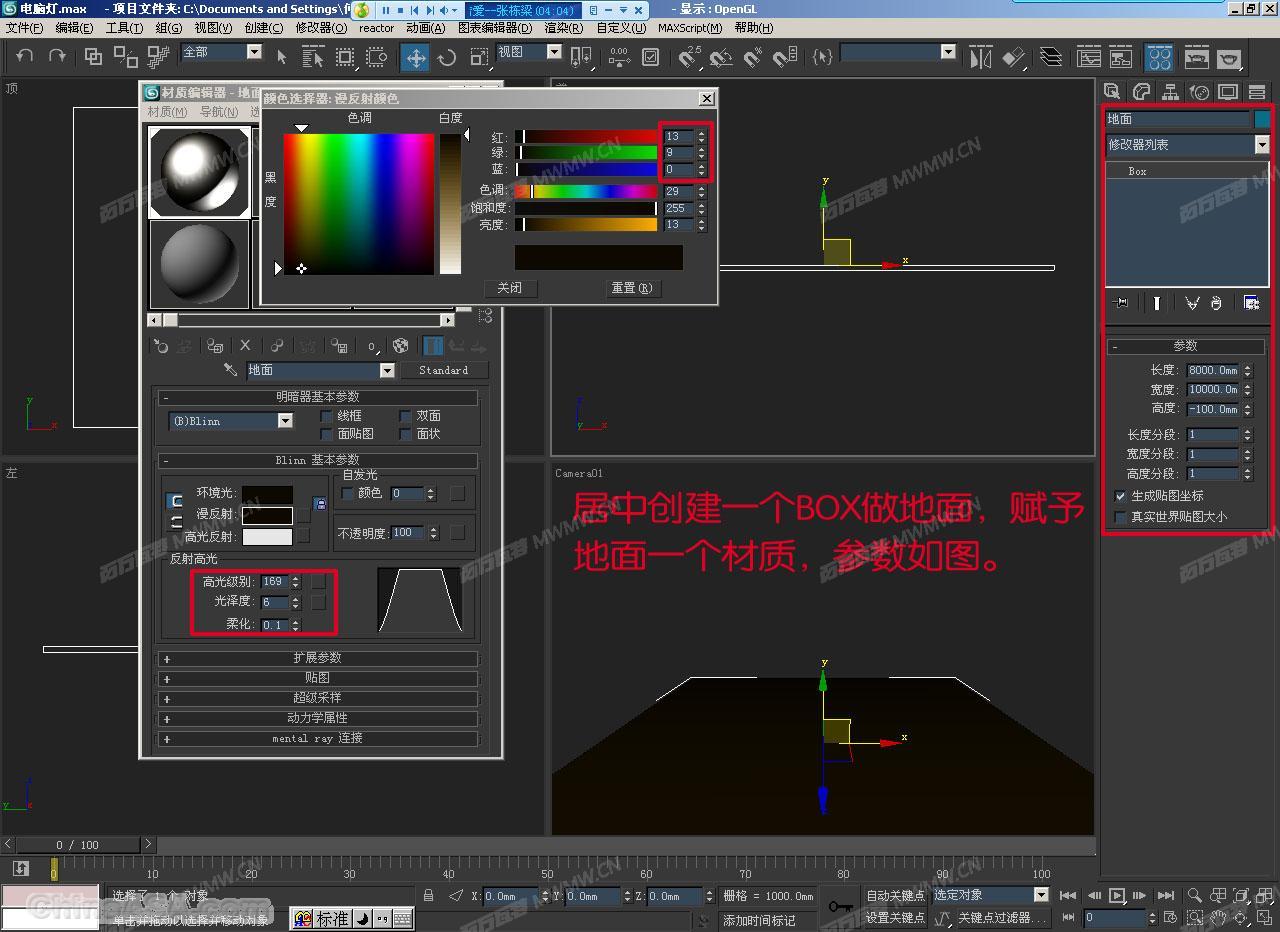Click the 高光反射 specular color swatch
Image resolution: width=1280 pixels, height=932 pixels.
[267, 537]
